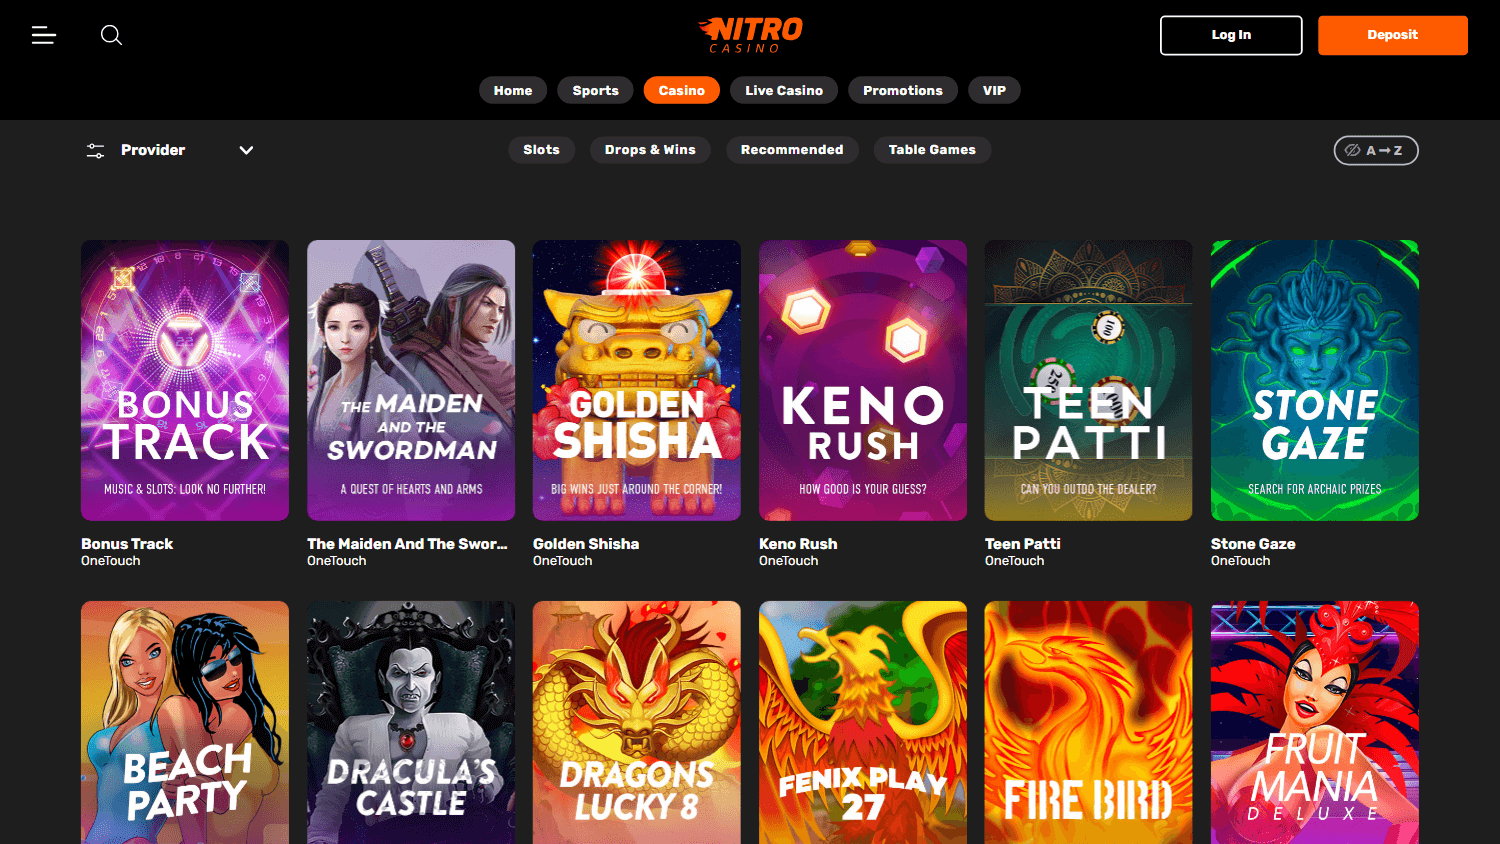Filter games by Slots

point(541,150)
